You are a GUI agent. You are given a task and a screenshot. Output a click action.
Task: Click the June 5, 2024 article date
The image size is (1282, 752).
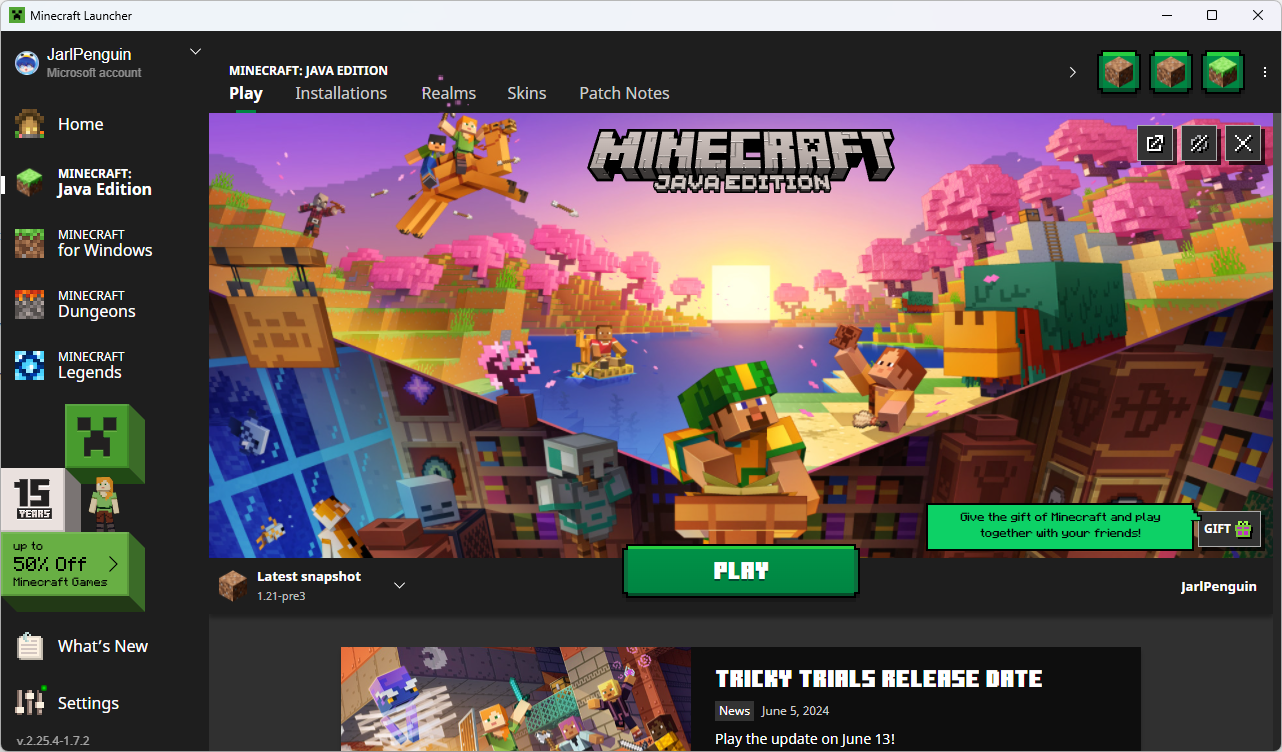tap(795, 711)
